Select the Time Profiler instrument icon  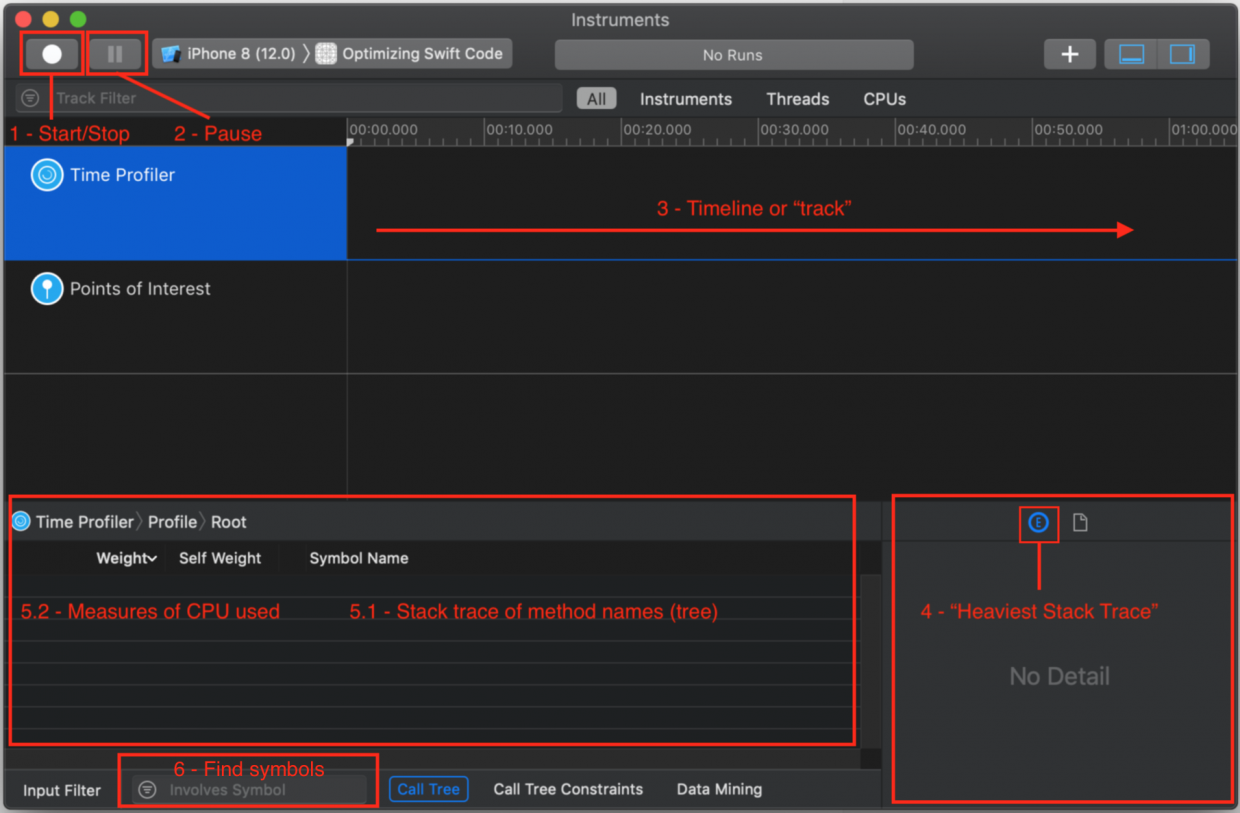point(47,175)
